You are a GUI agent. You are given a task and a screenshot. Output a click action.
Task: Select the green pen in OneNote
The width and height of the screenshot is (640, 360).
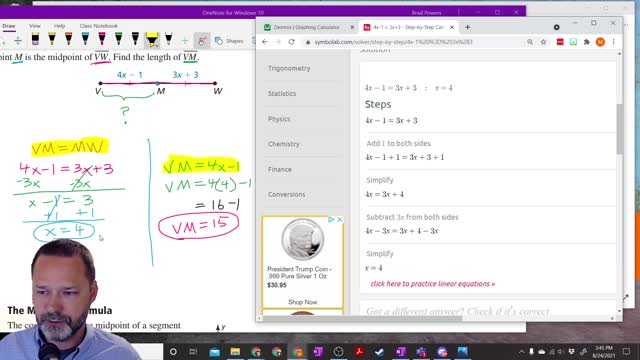(x=119, y=39)
